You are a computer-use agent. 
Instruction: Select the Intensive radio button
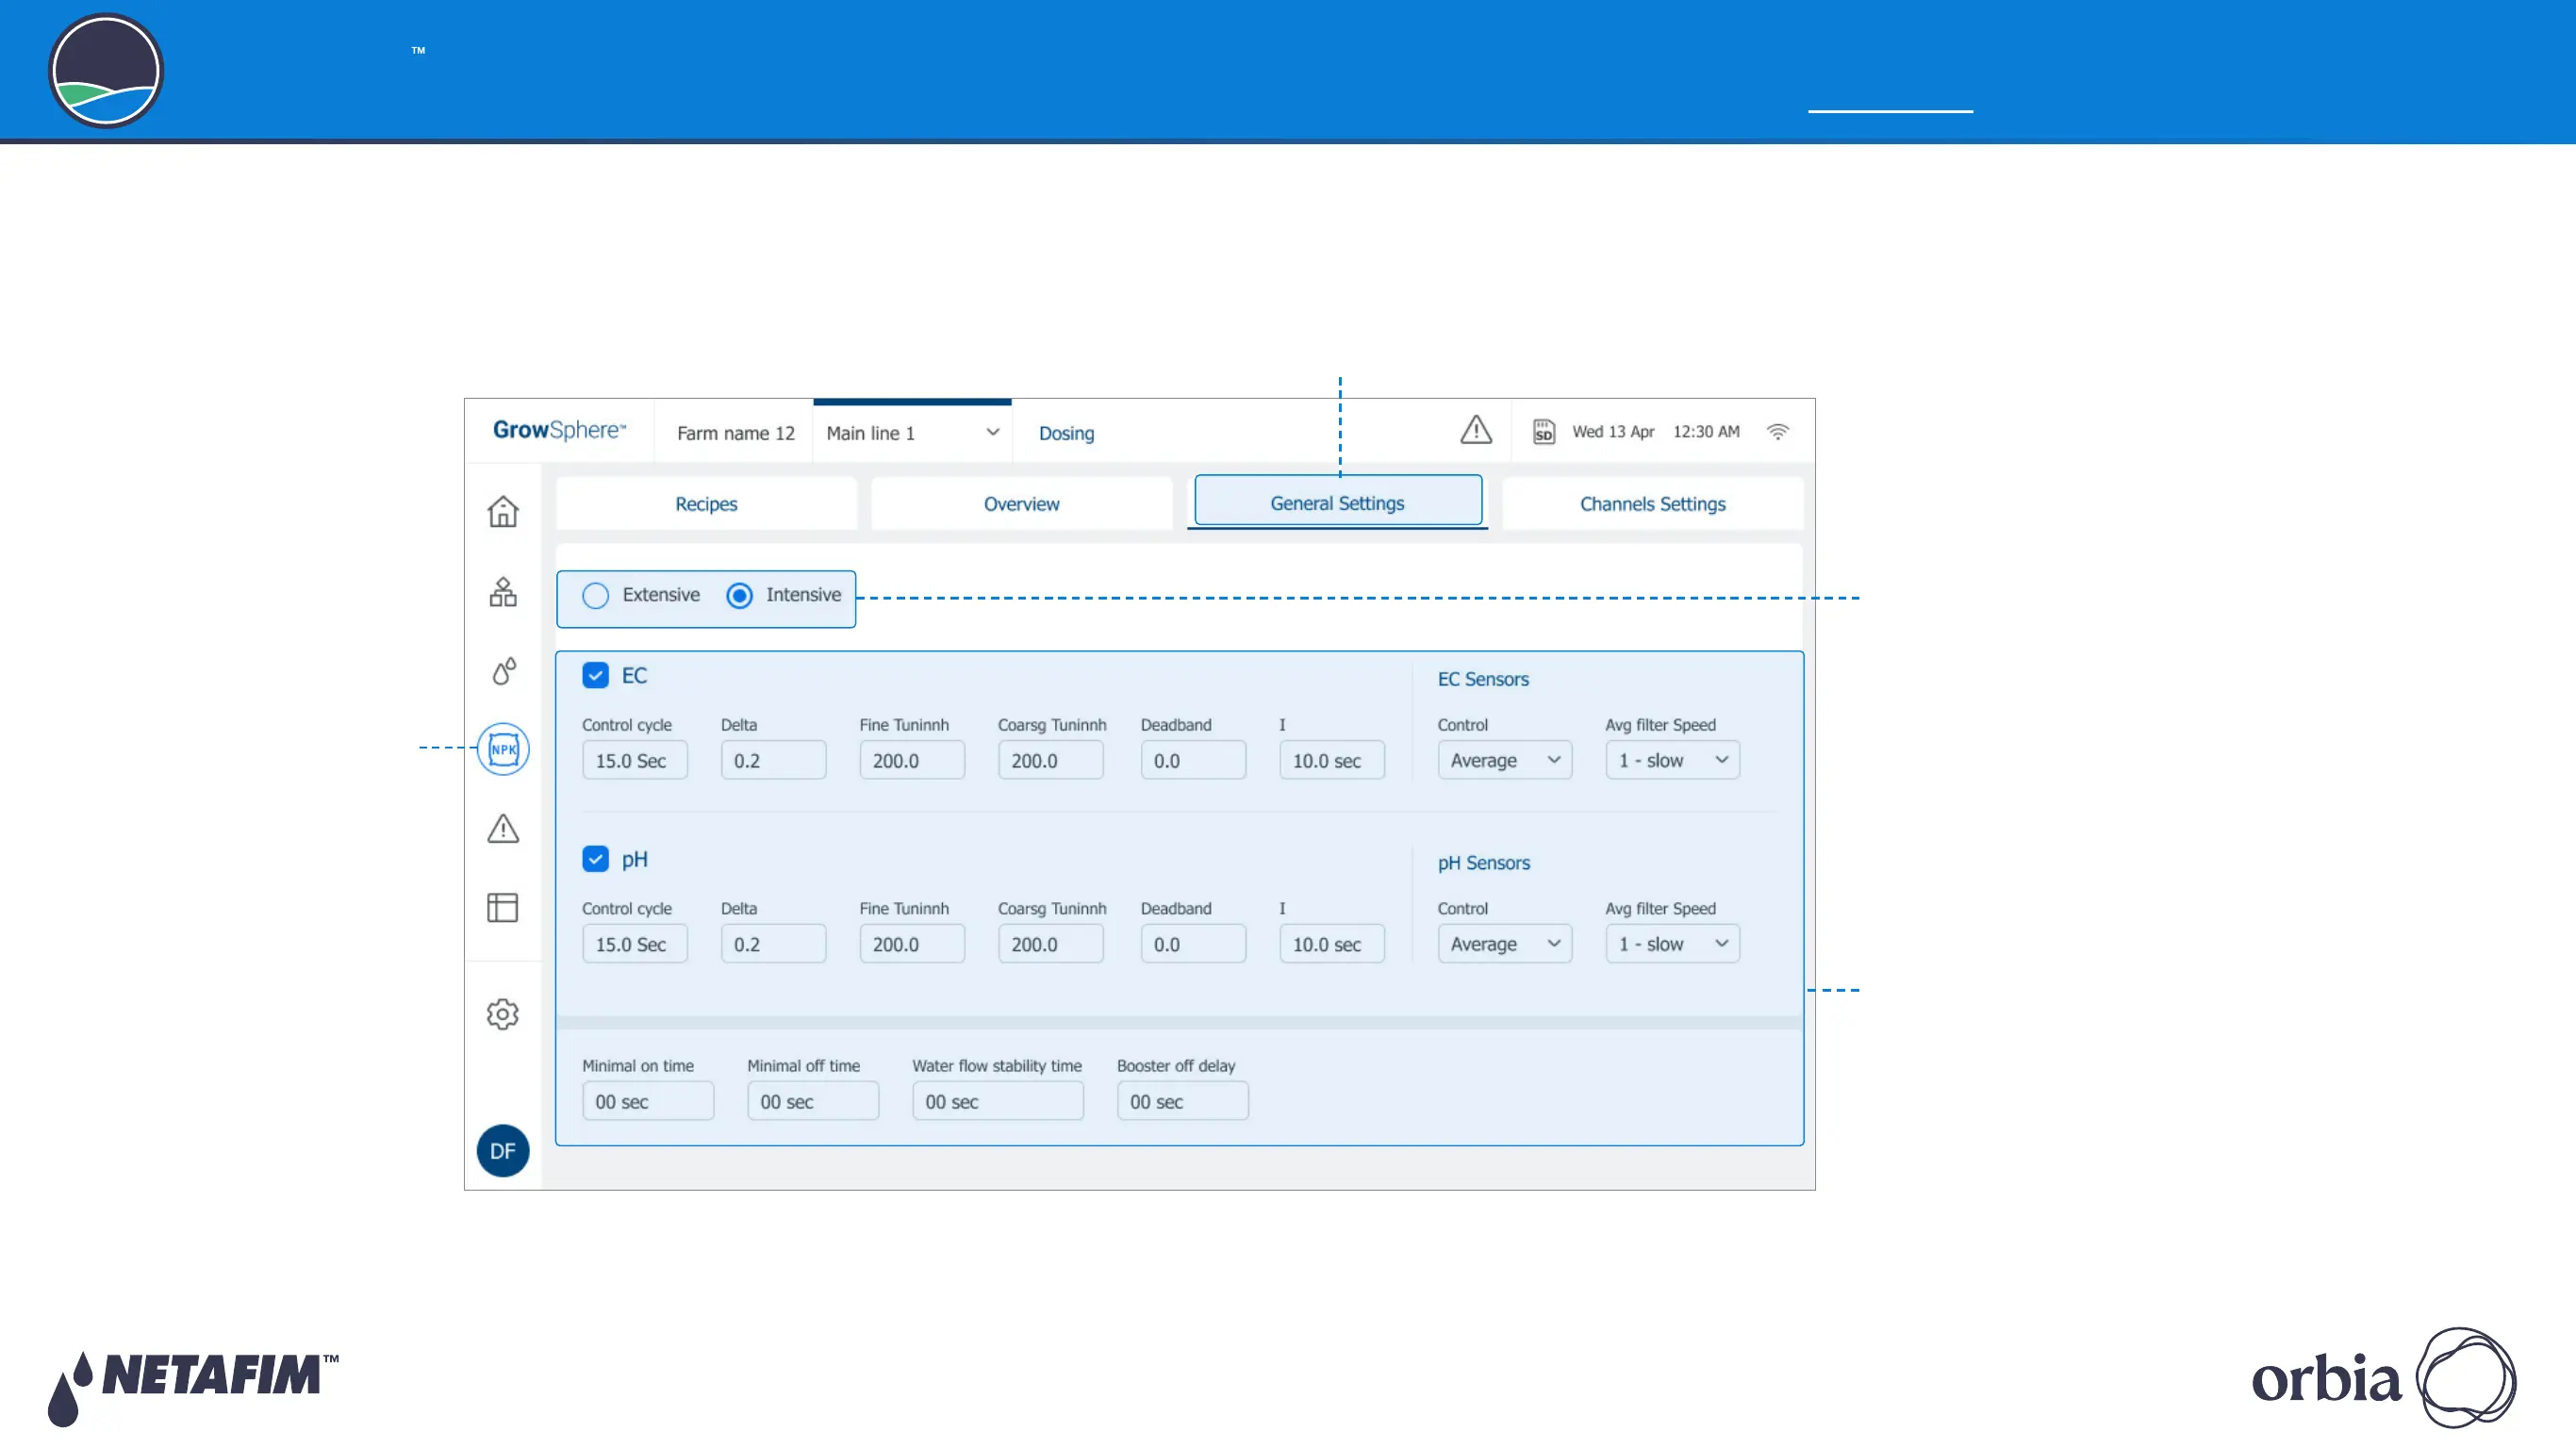pyautogui.click(x=739, y=596)
